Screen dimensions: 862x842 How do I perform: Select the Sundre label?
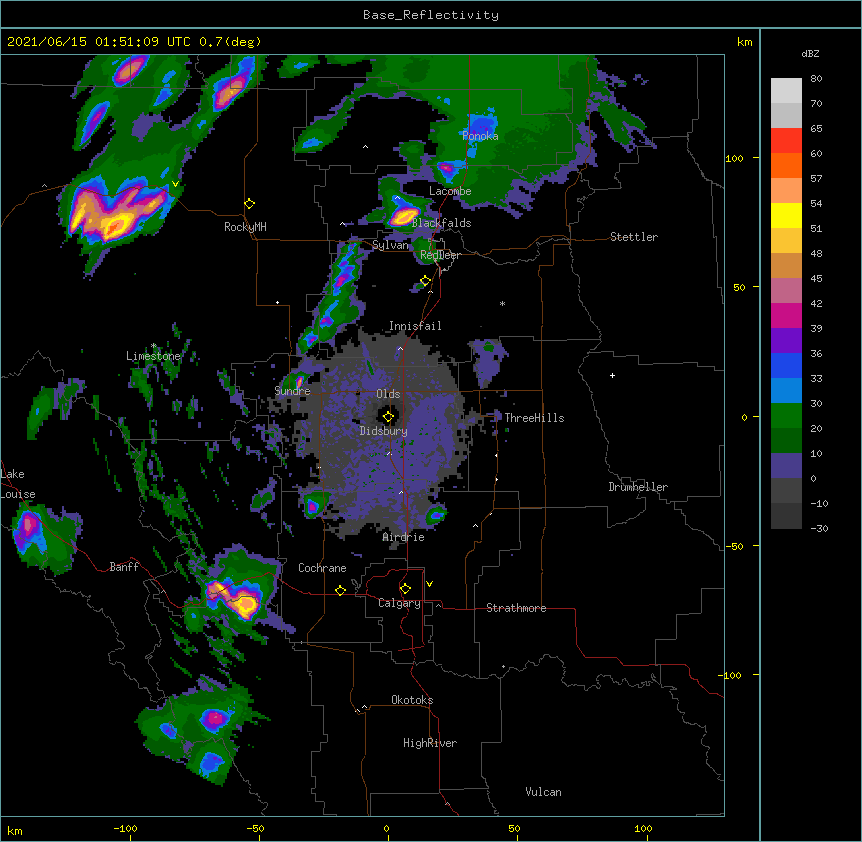click(292, 391)
